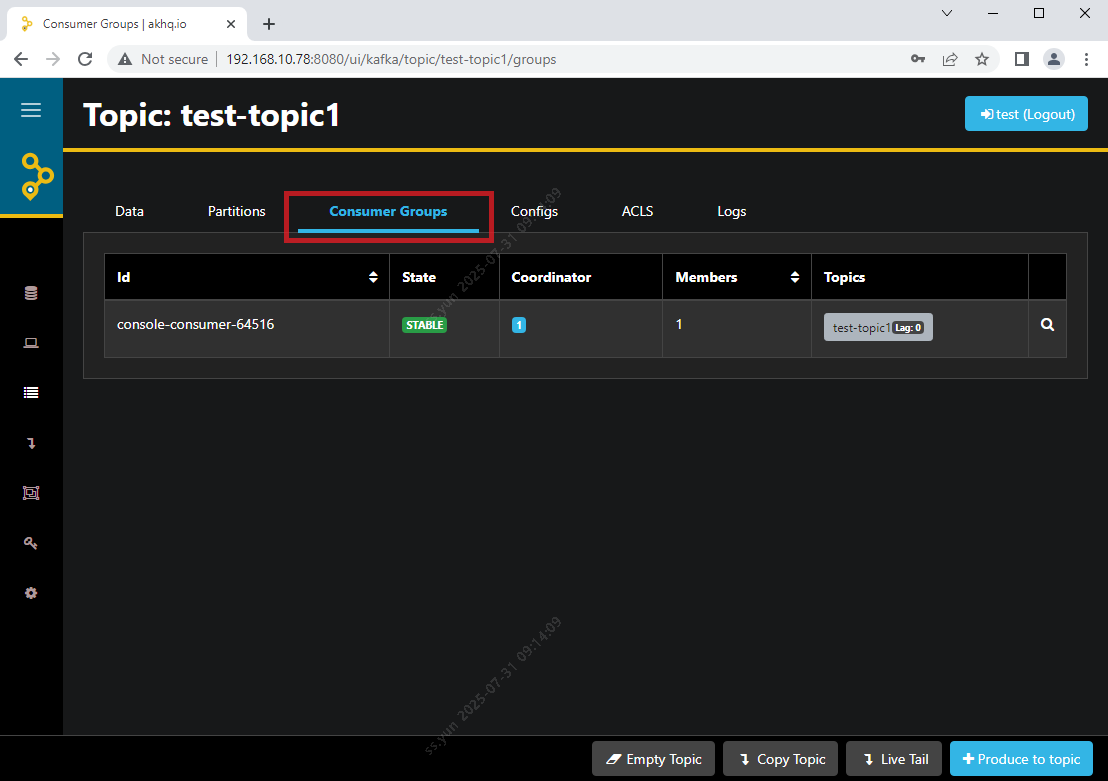Image resolution: width=1108 pixels, height=781 pixels.
Task: Open Consumer Groups object-group sidebar icon
Action: tap(31, 493)
